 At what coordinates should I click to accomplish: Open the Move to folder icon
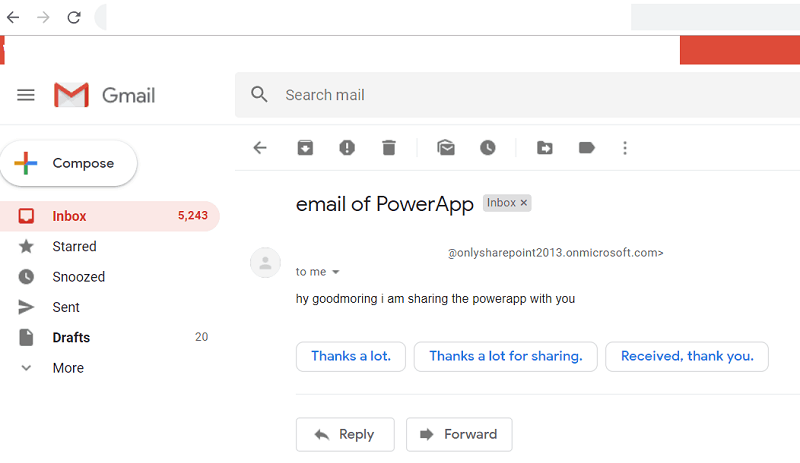click(545, 148)
